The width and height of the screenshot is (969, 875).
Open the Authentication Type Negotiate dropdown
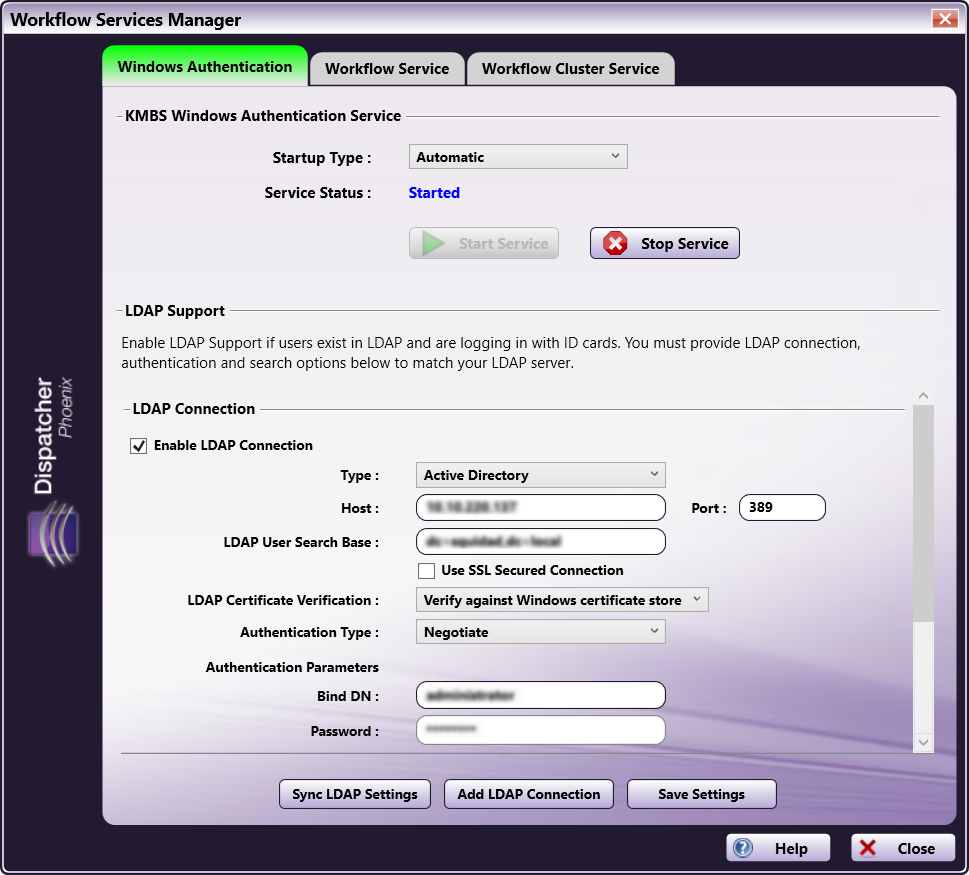click(x=541, y=632)
